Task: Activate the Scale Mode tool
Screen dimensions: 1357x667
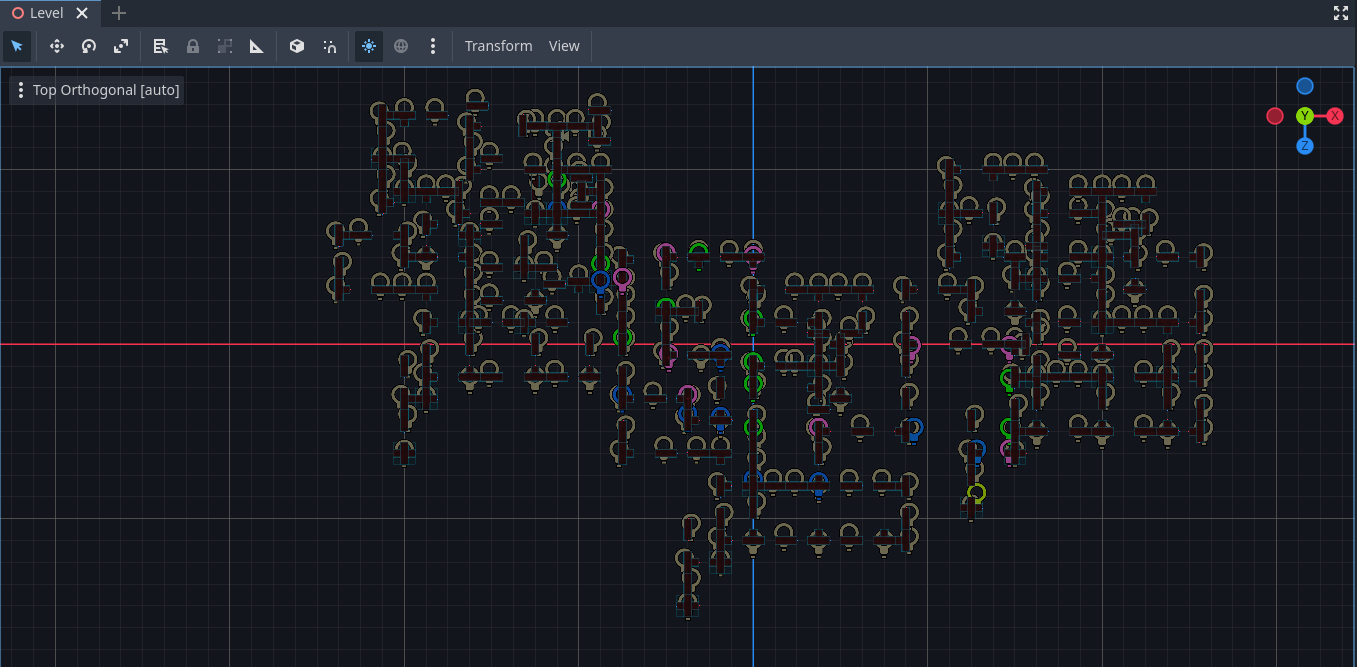Action: 121,46
